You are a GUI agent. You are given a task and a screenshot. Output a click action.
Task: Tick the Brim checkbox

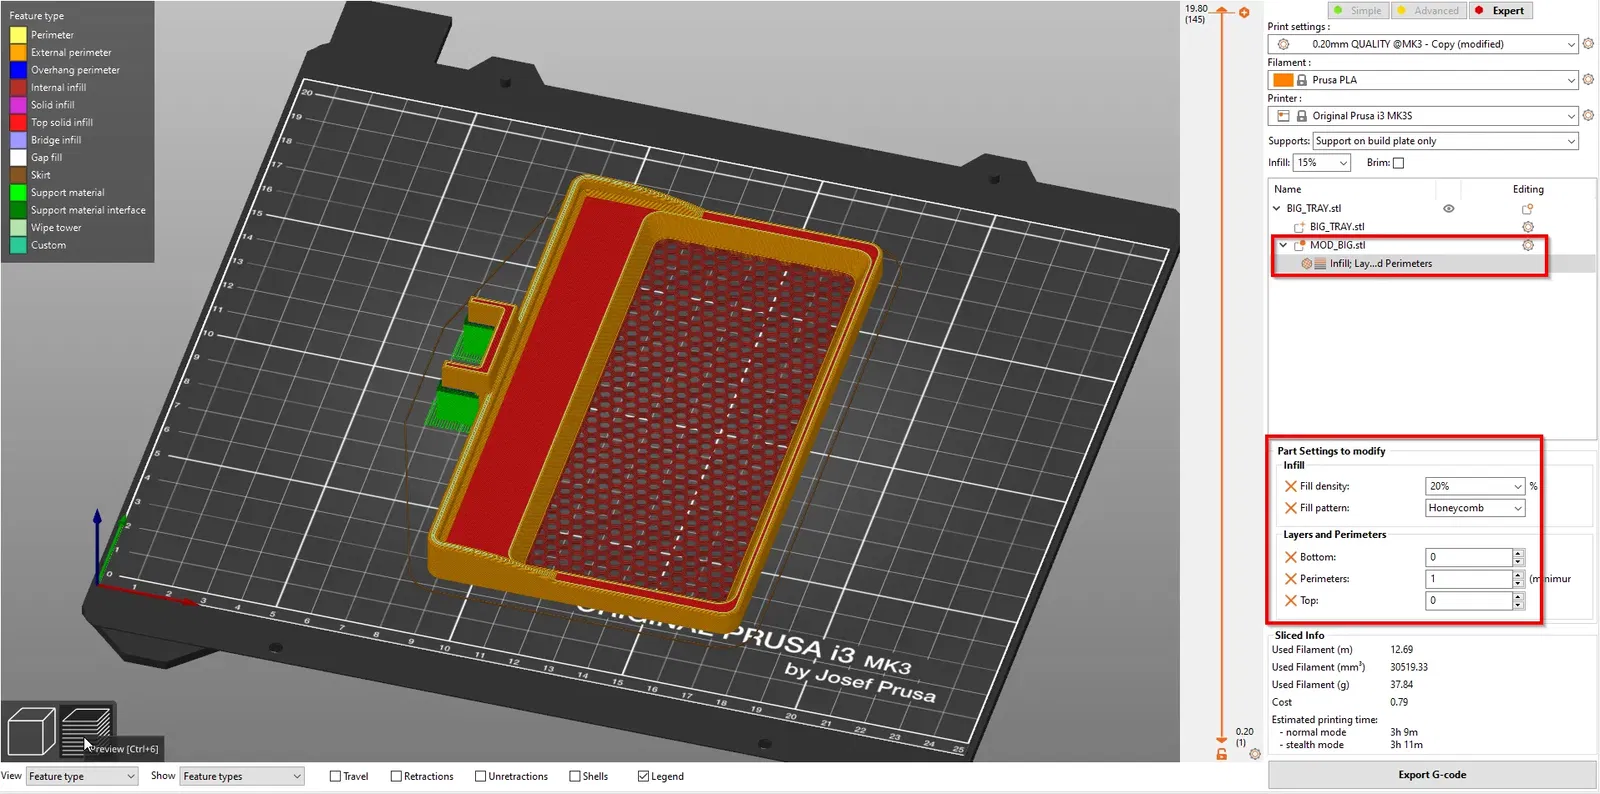point(1398,163)
